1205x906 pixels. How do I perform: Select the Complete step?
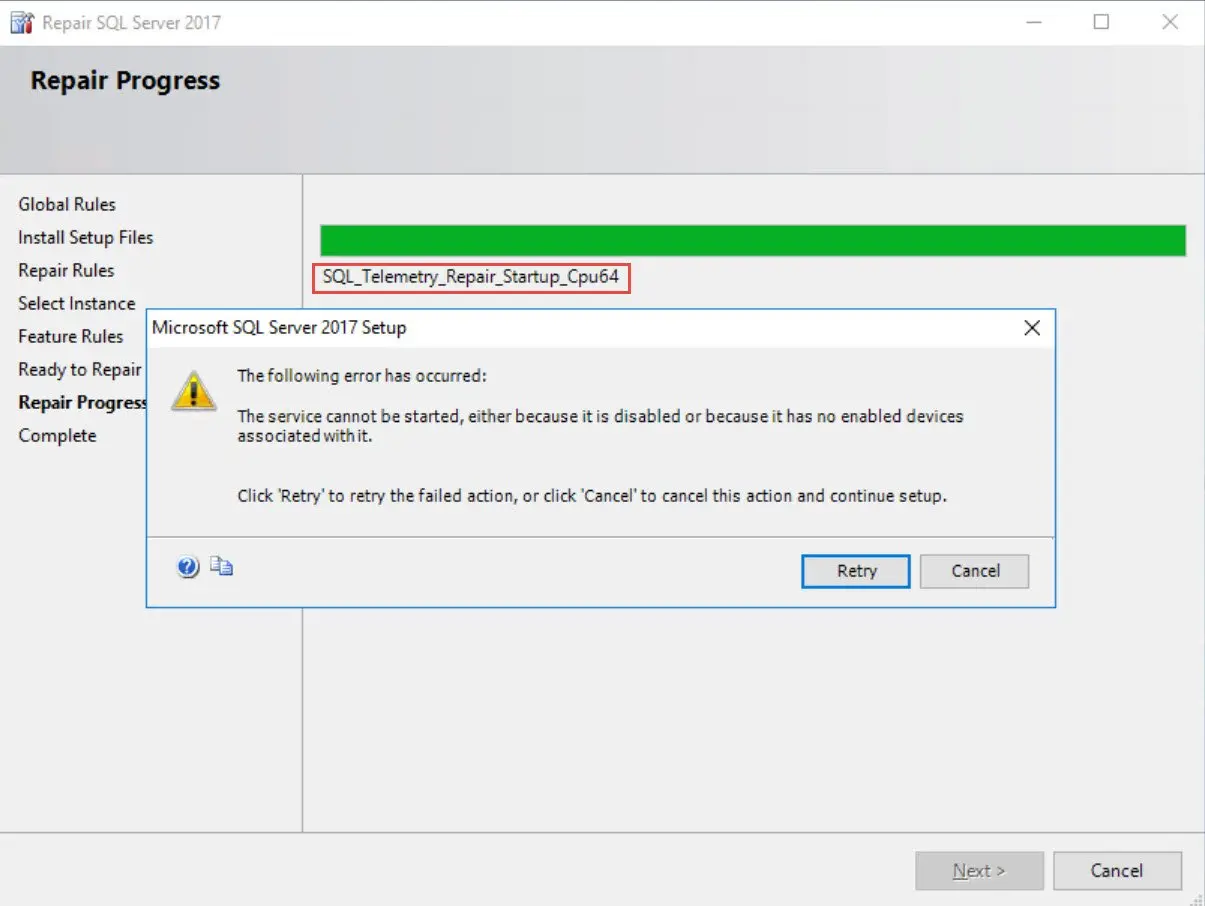57,435
